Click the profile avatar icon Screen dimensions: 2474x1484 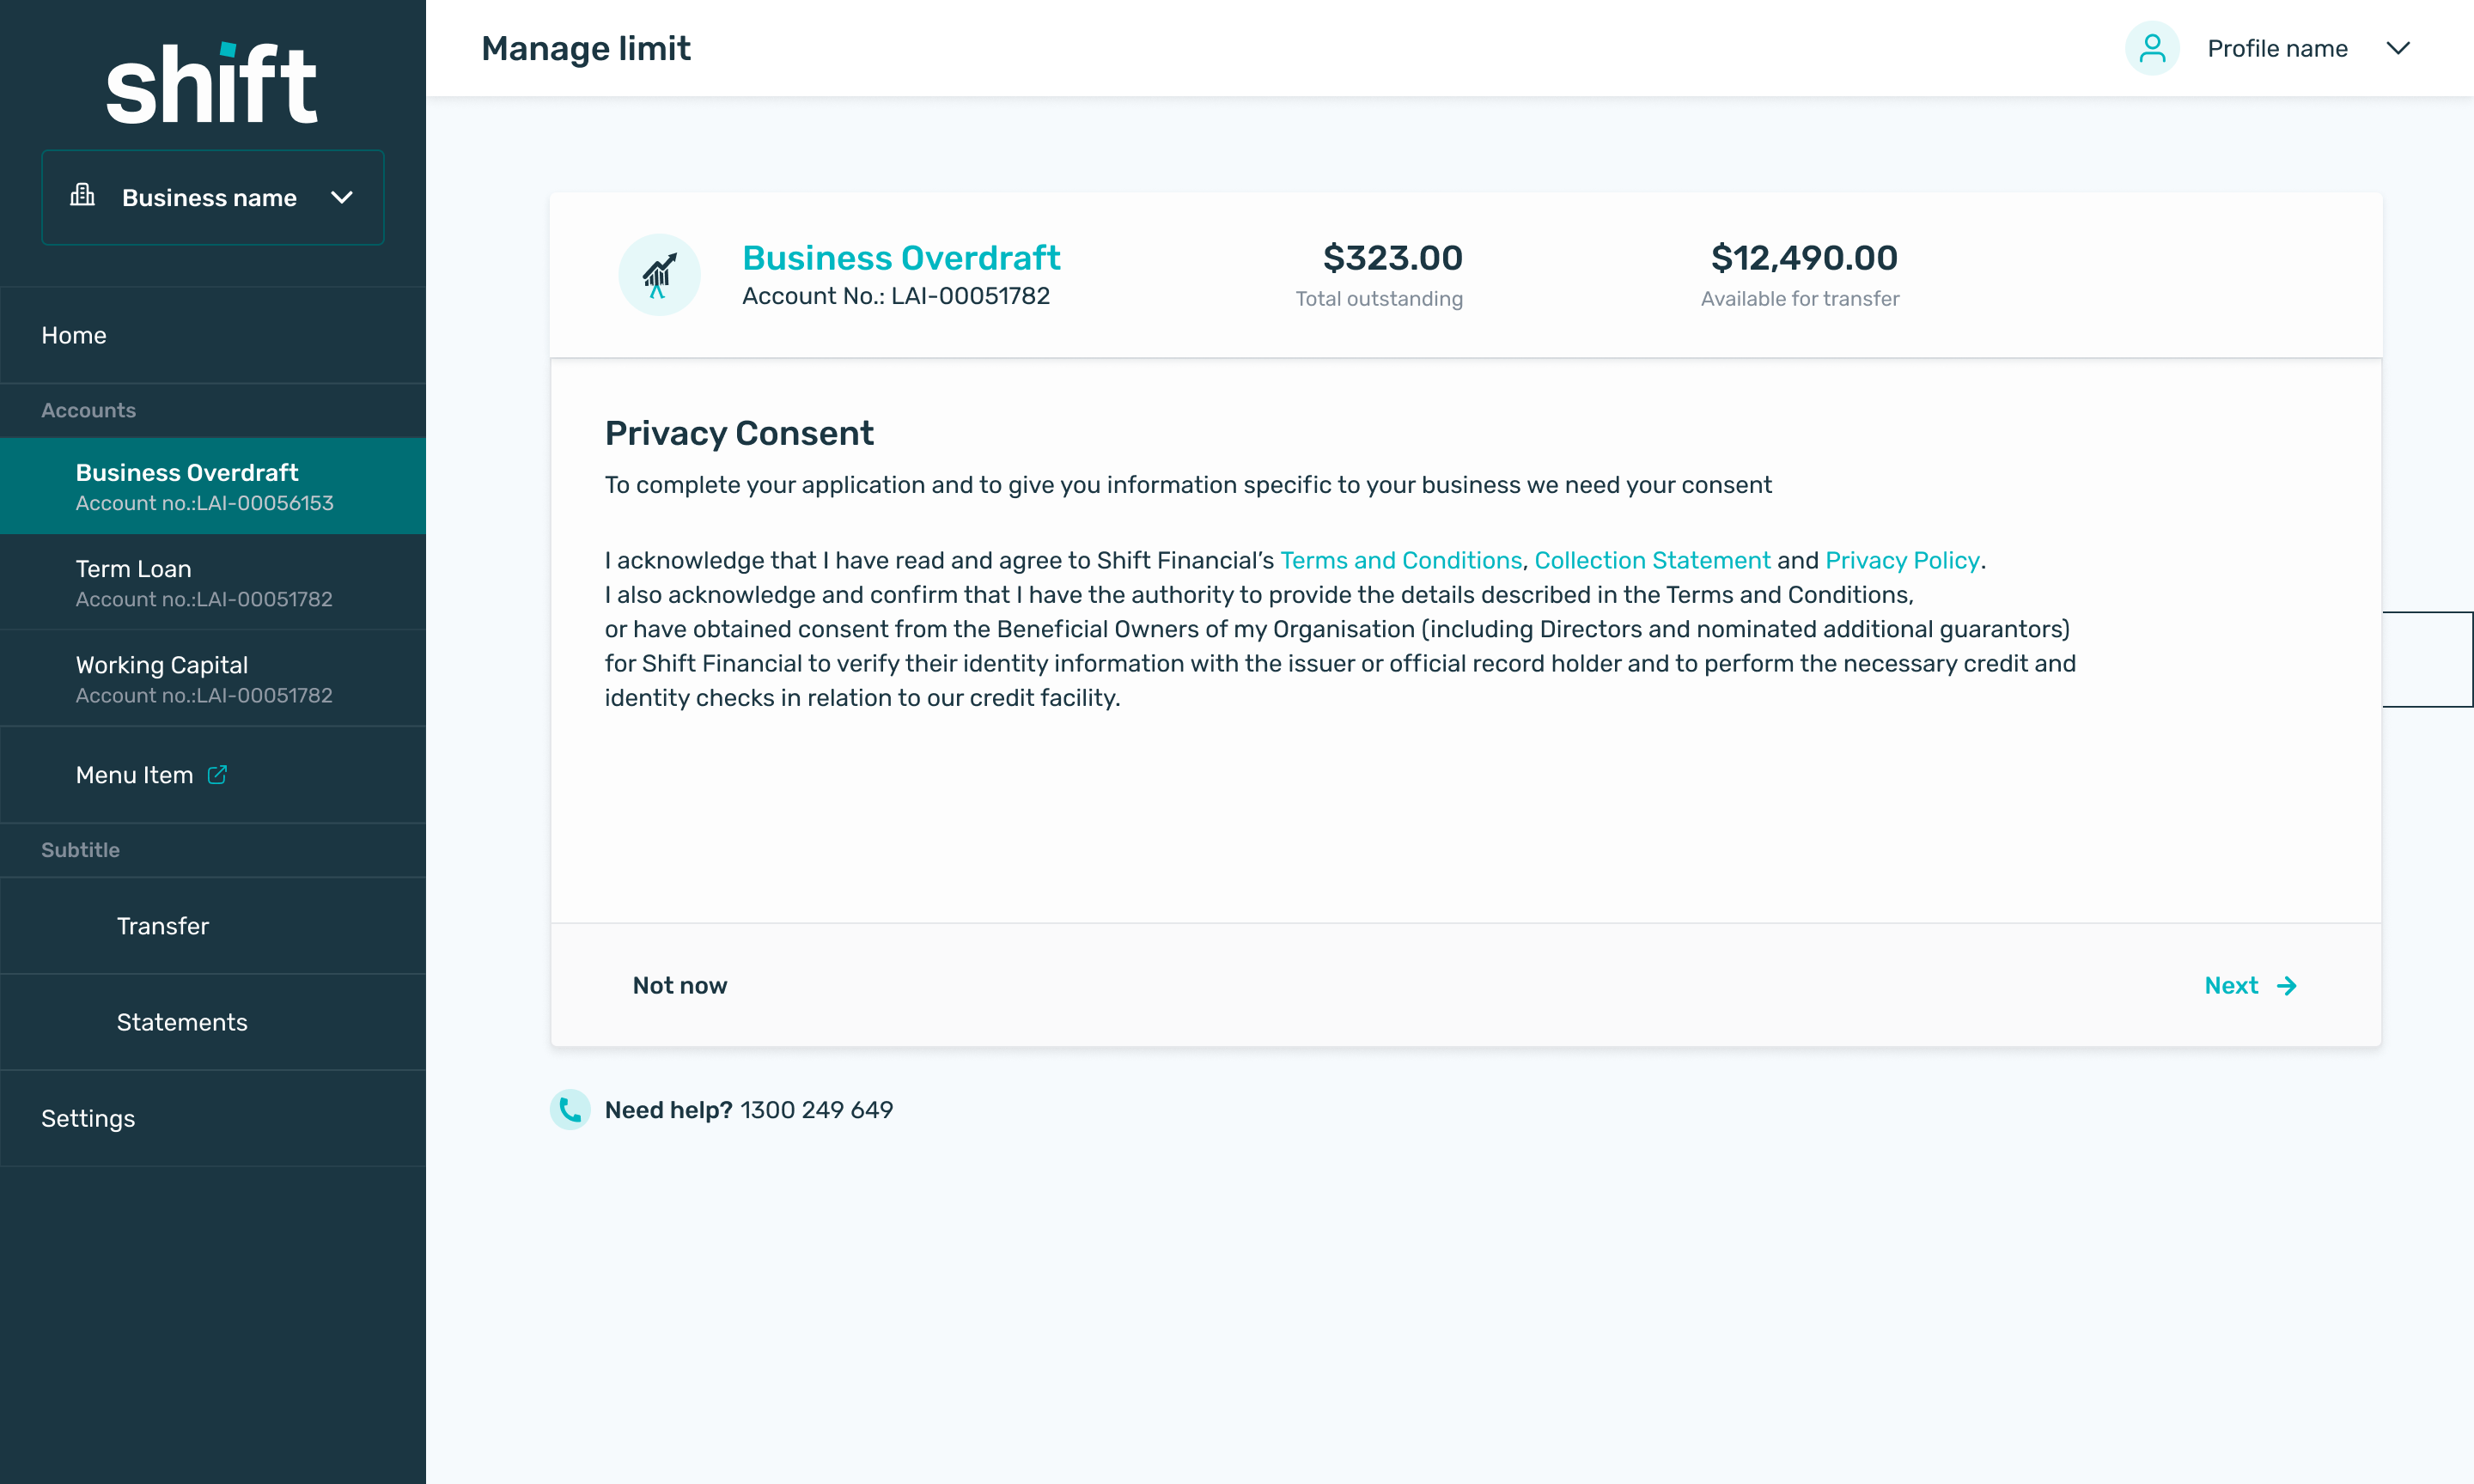pyautogui.click(x=2151, y=48)
